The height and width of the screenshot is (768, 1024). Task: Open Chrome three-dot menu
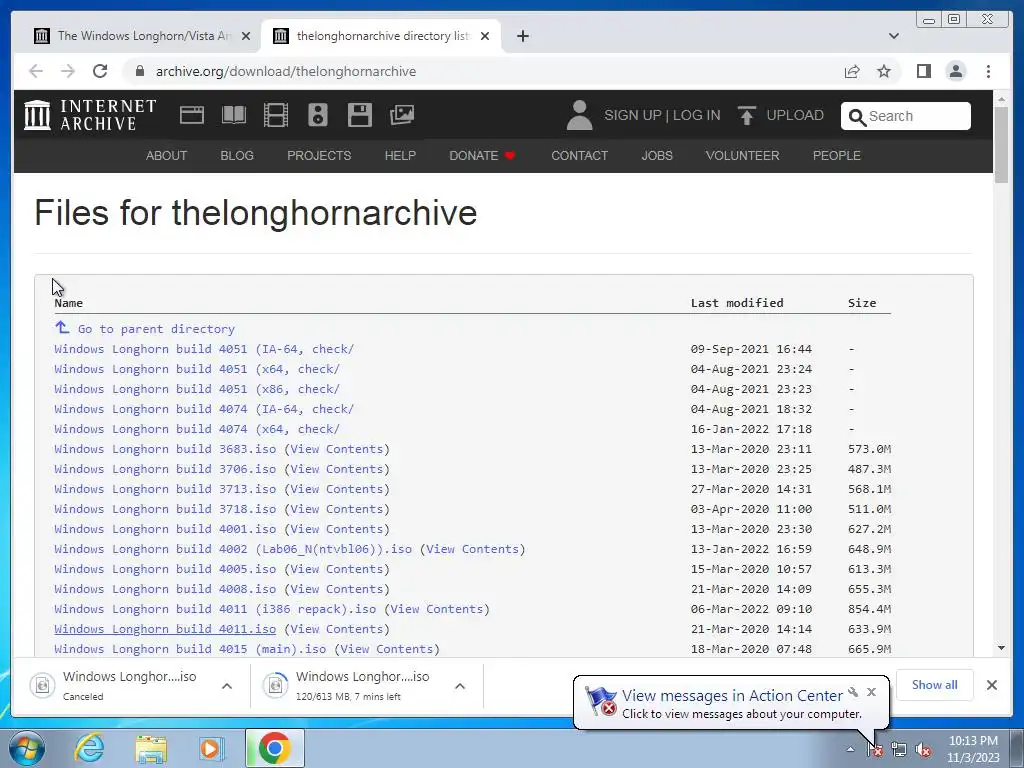(988, 71)
